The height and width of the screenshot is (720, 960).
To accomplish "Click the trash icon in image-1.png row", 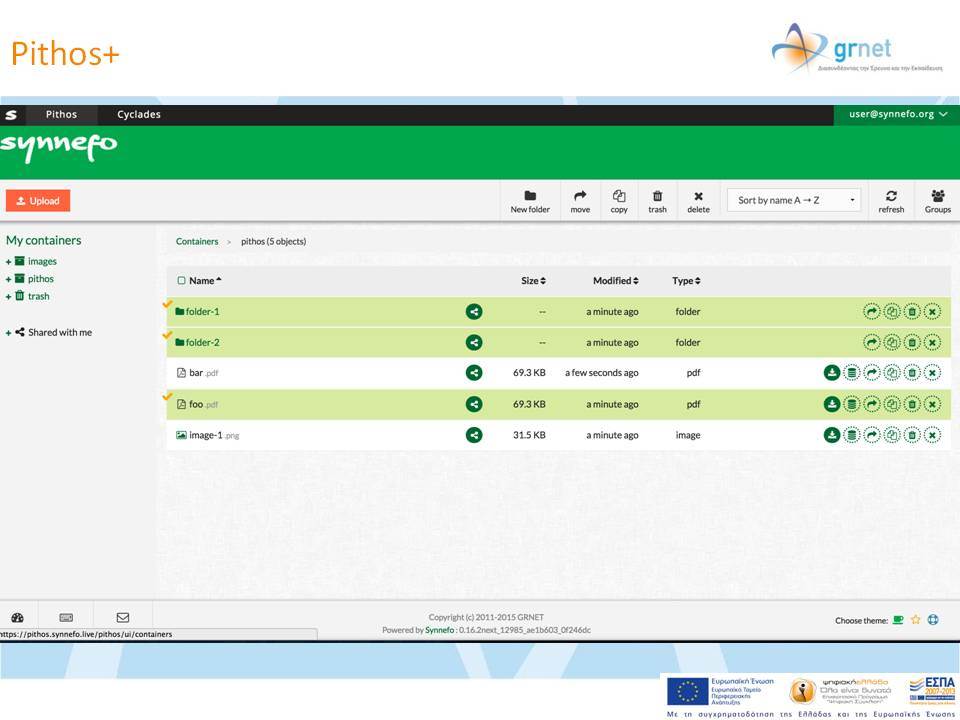I will click(912, 435).
